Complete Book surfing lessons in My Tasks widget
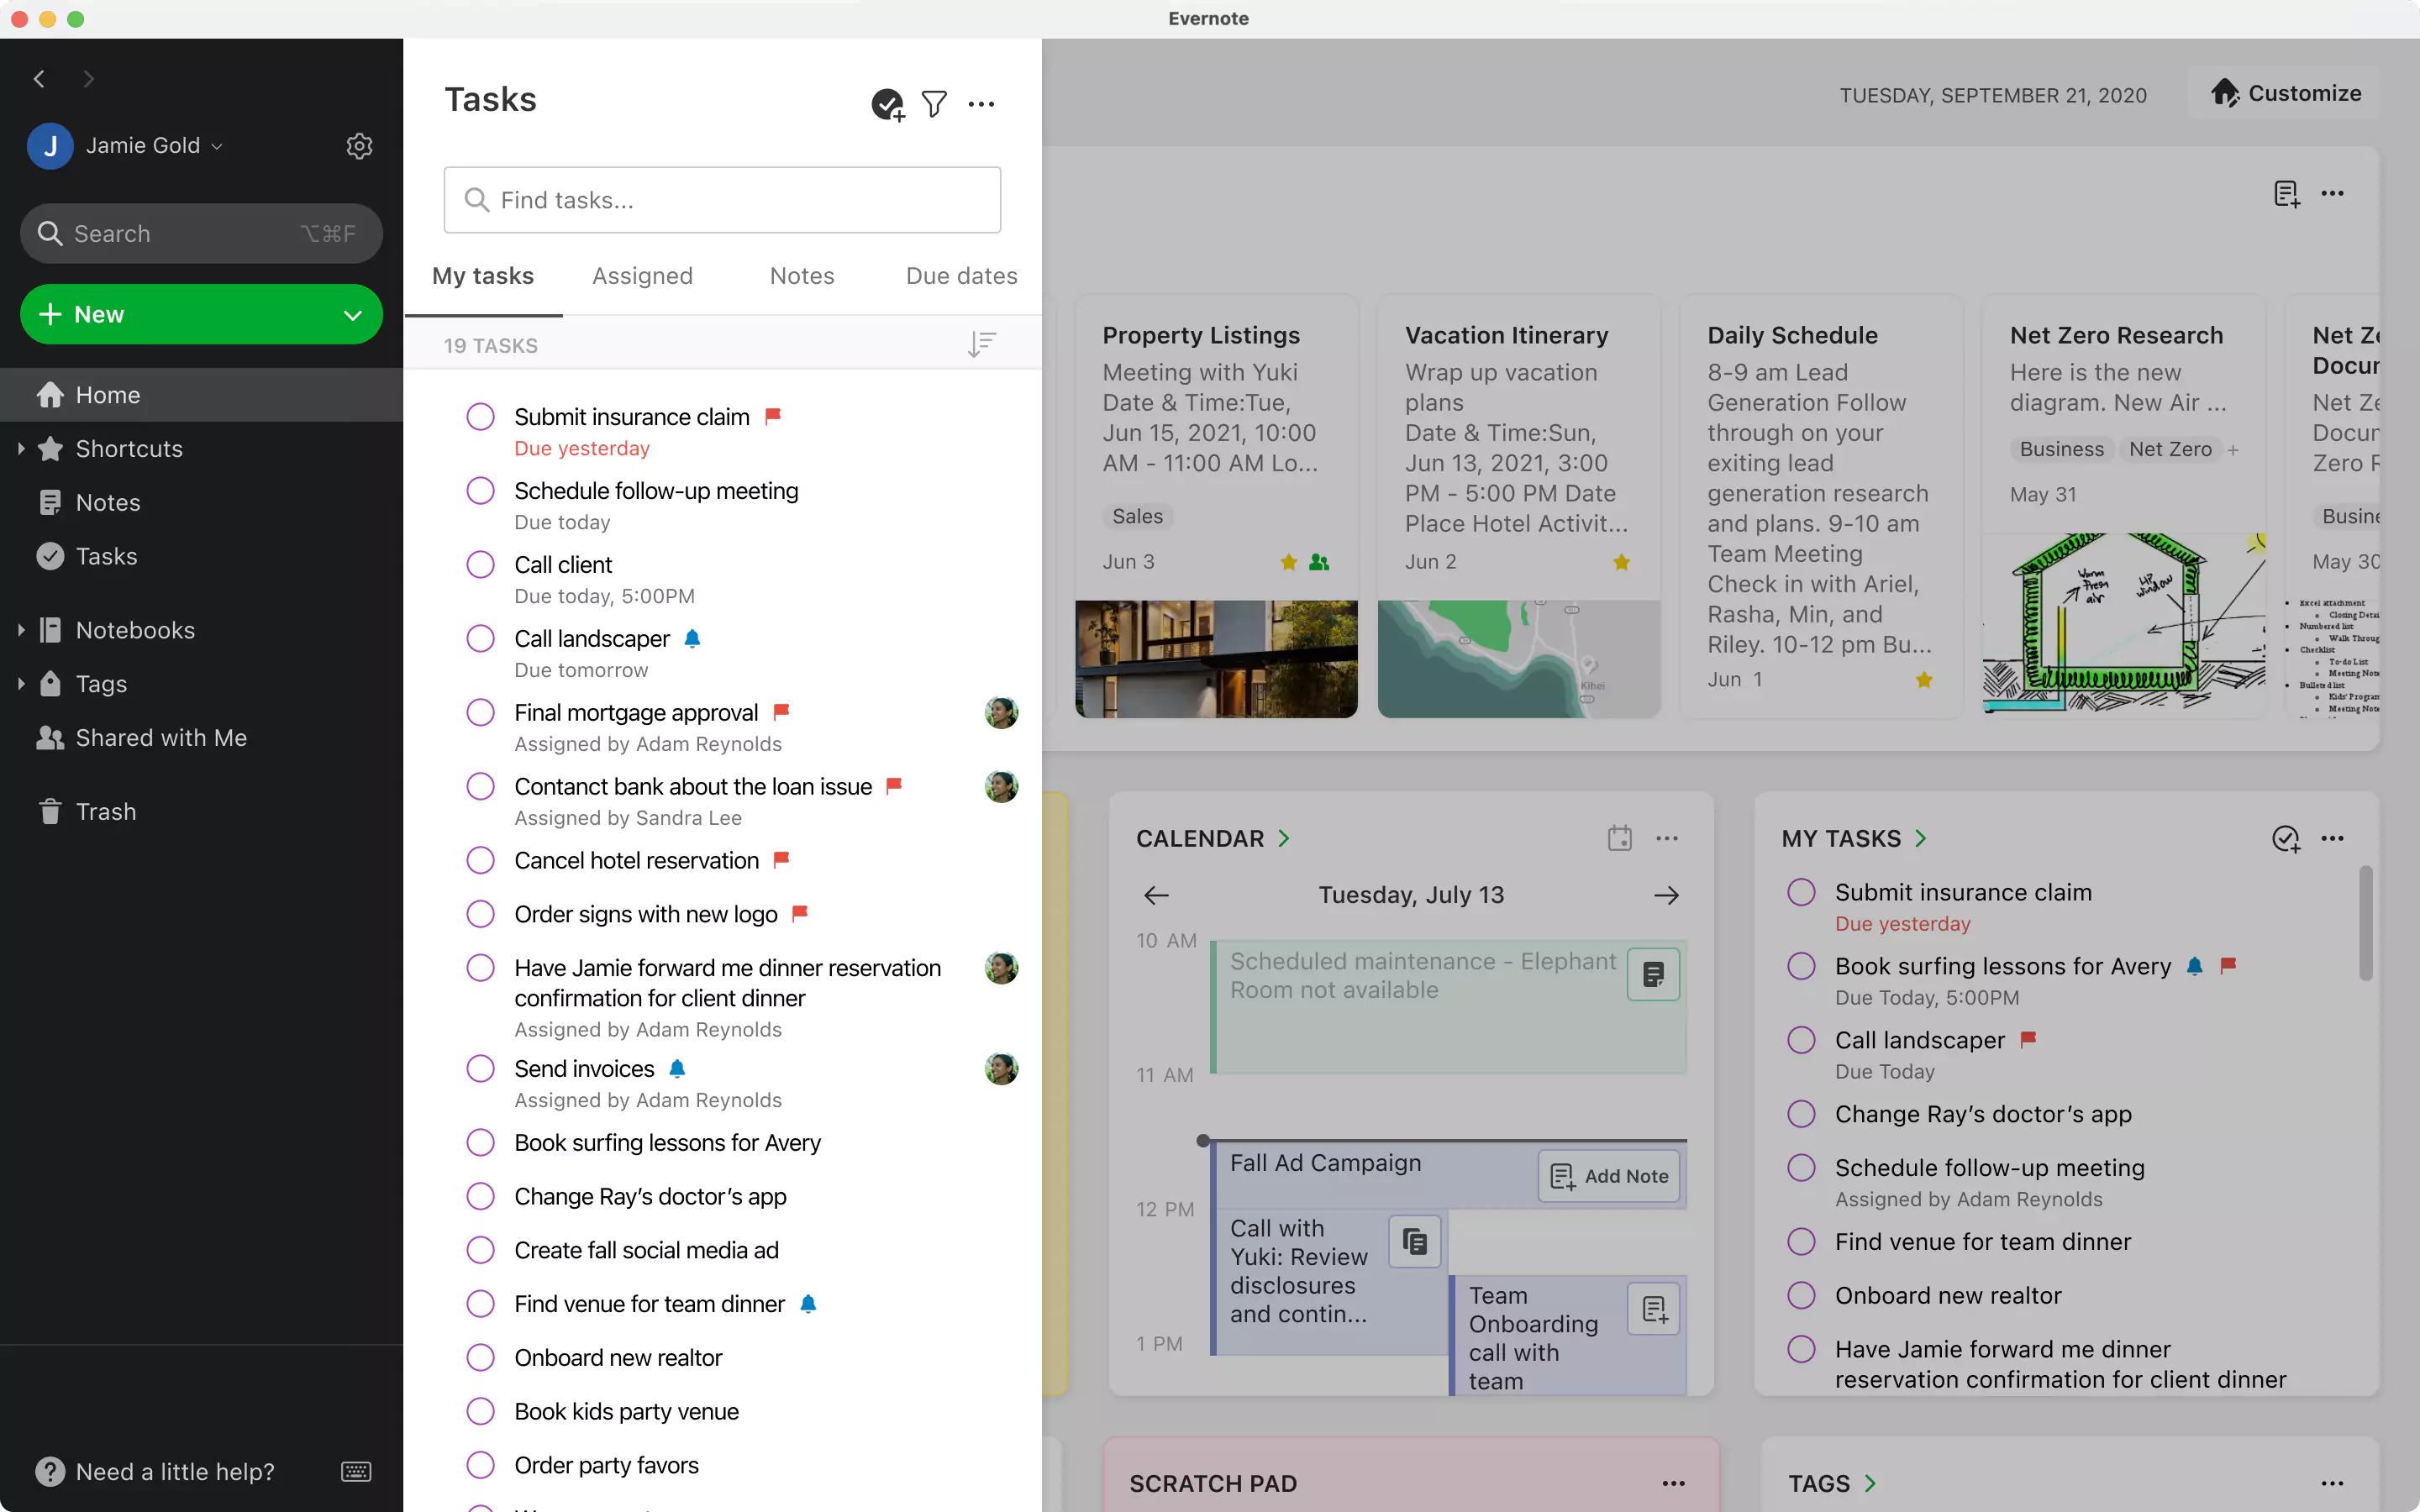The image size is (2420, 1512). pyautogui.click(x=1801, y=965)
